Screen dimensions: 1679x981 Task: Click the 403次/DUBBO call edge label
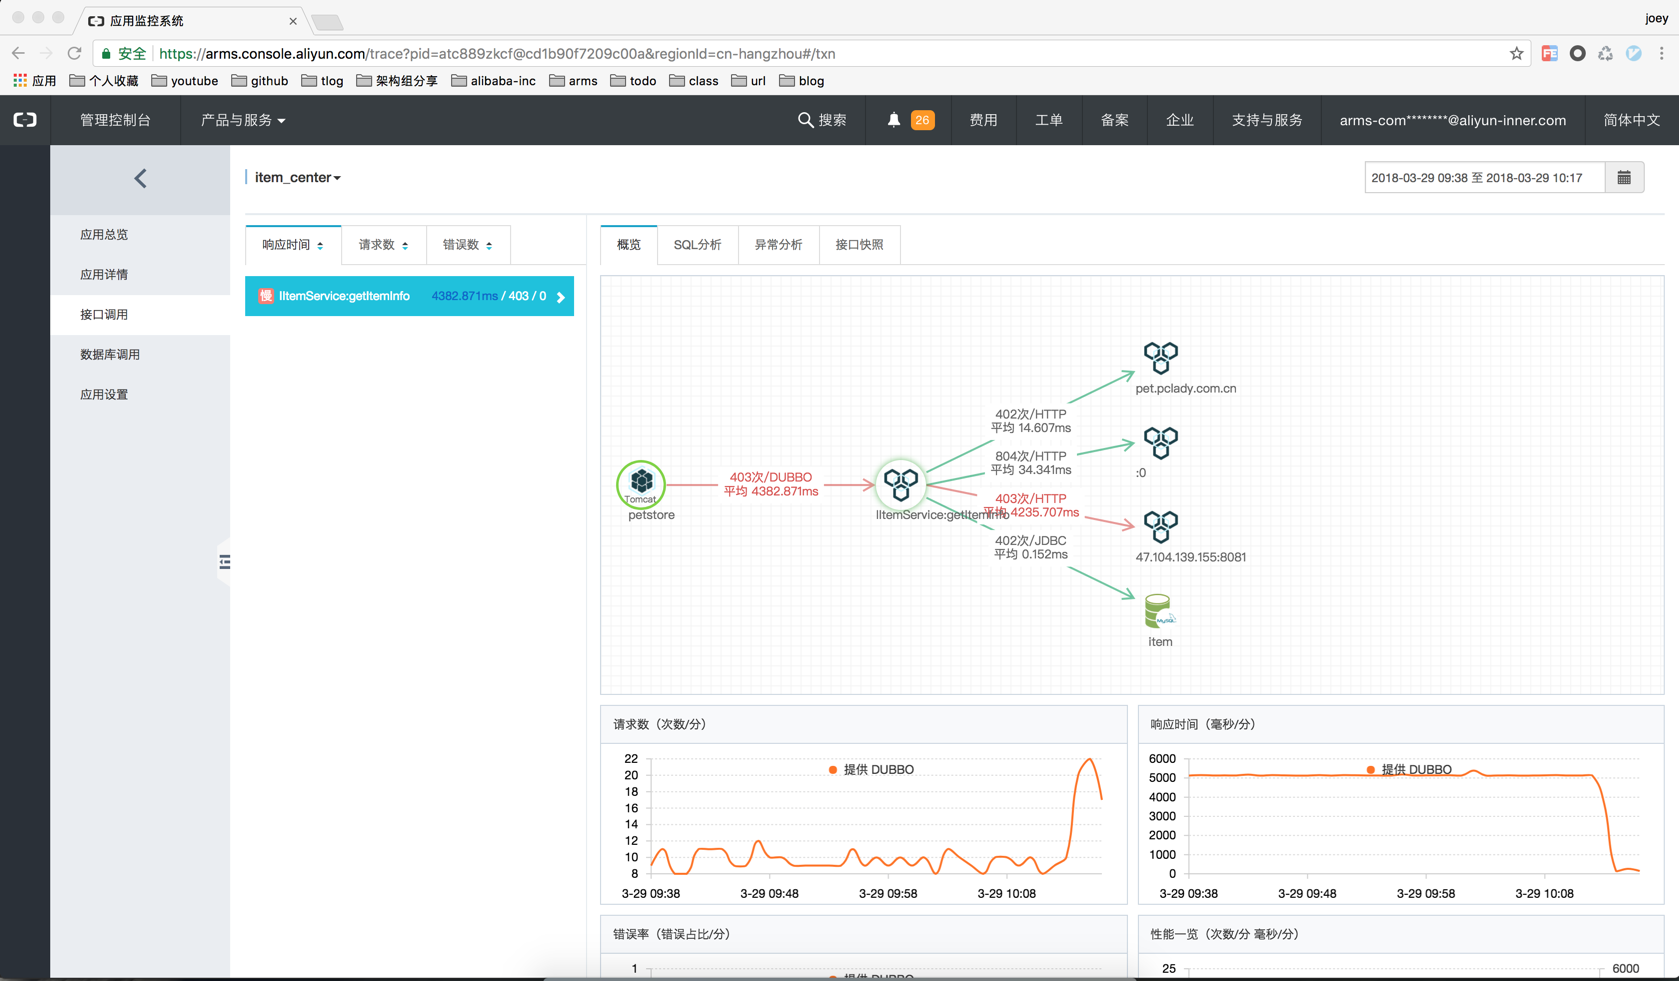pos(771,484)
